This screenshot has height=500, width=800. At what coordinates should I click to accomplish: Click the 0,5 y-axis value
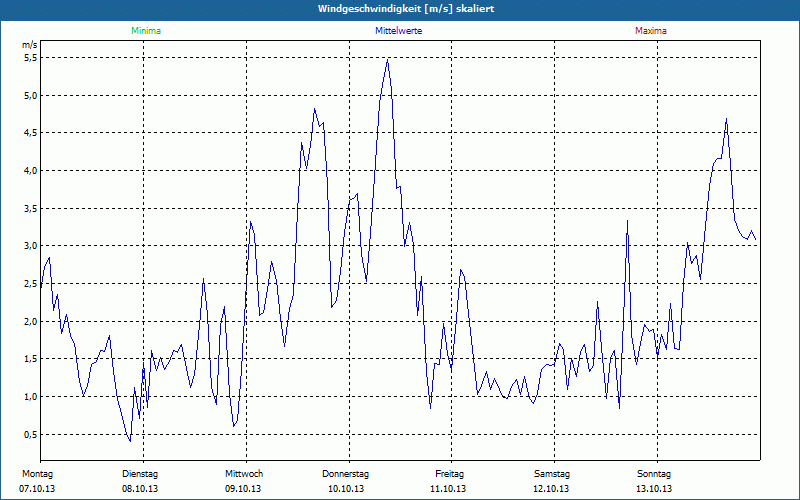31,434
